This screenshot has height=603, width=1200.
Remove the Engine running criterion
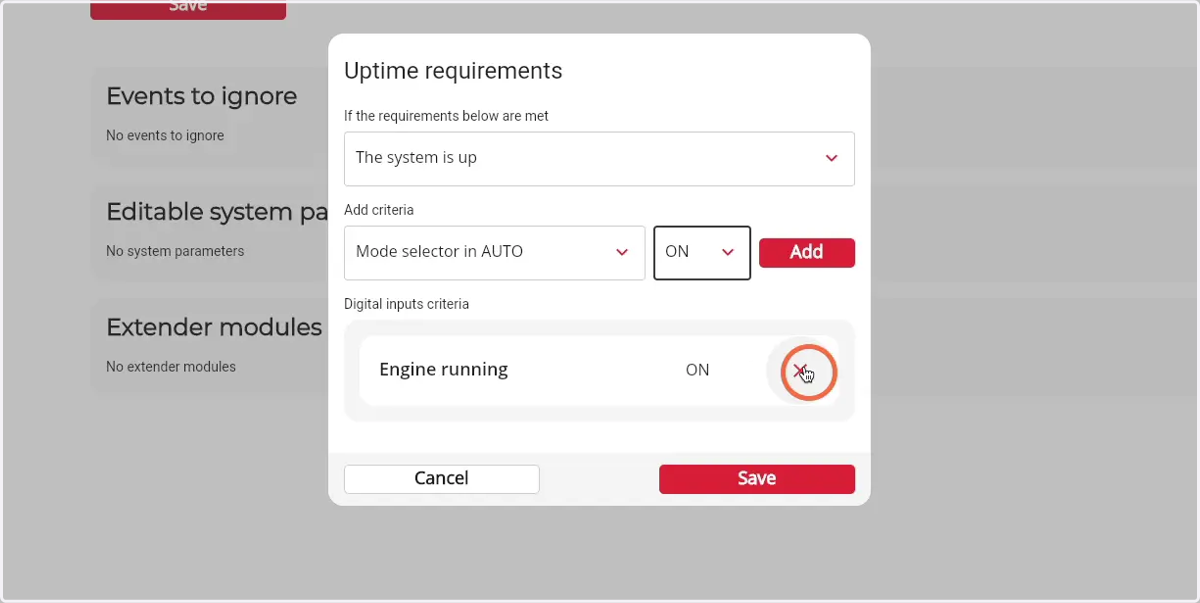(800, 371)
